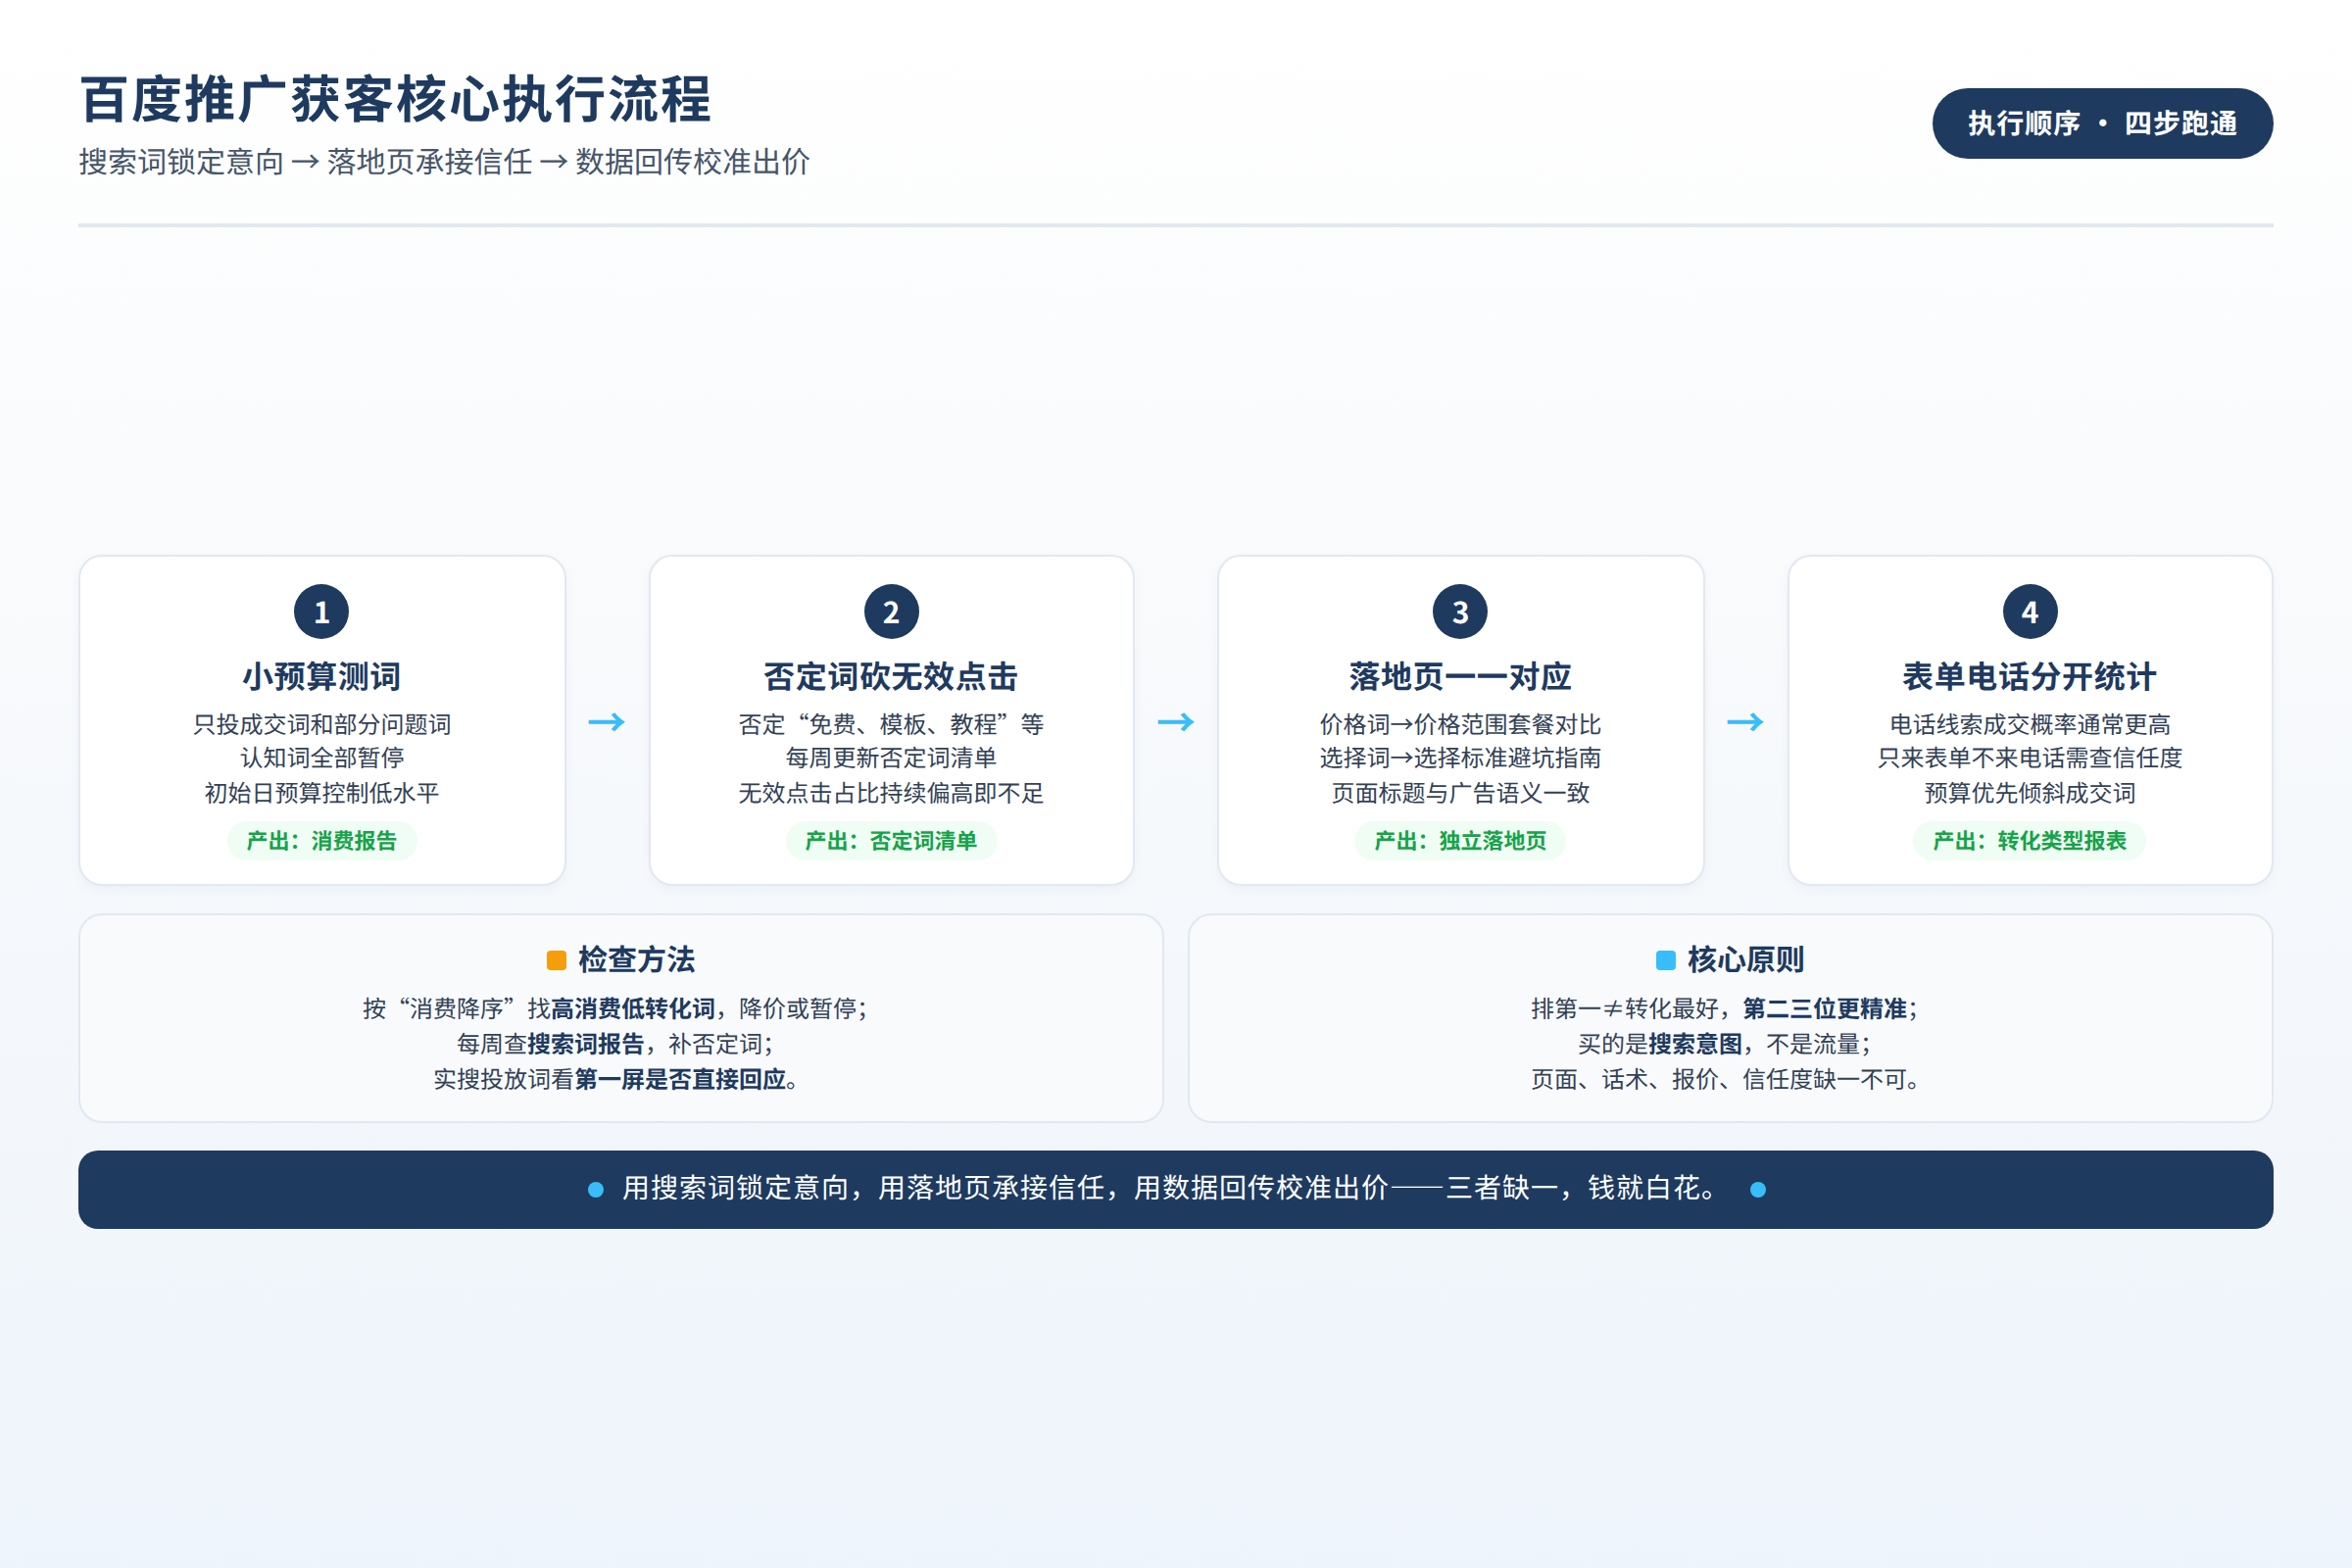The height and width of the screenshot is (1568, 2352).
Task: Click the bold text 搜索意图
Action: (x=1695, y=1044)
